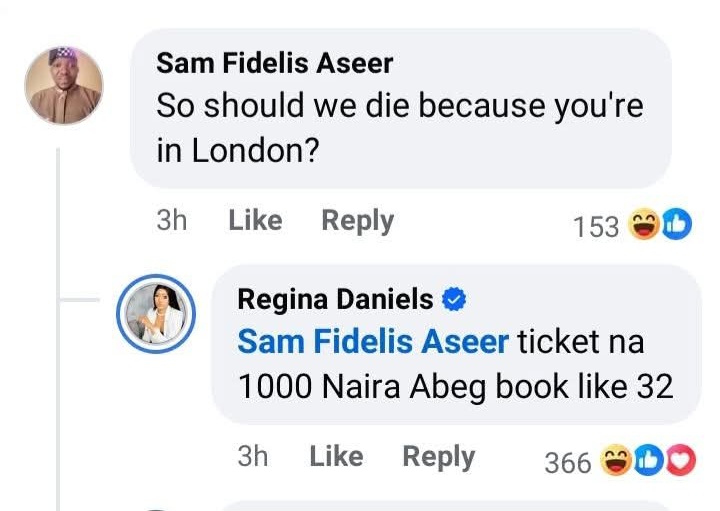The image size is (720, 511).
Task: Like Regina Daniels' reply
Action: click(336, 457)
